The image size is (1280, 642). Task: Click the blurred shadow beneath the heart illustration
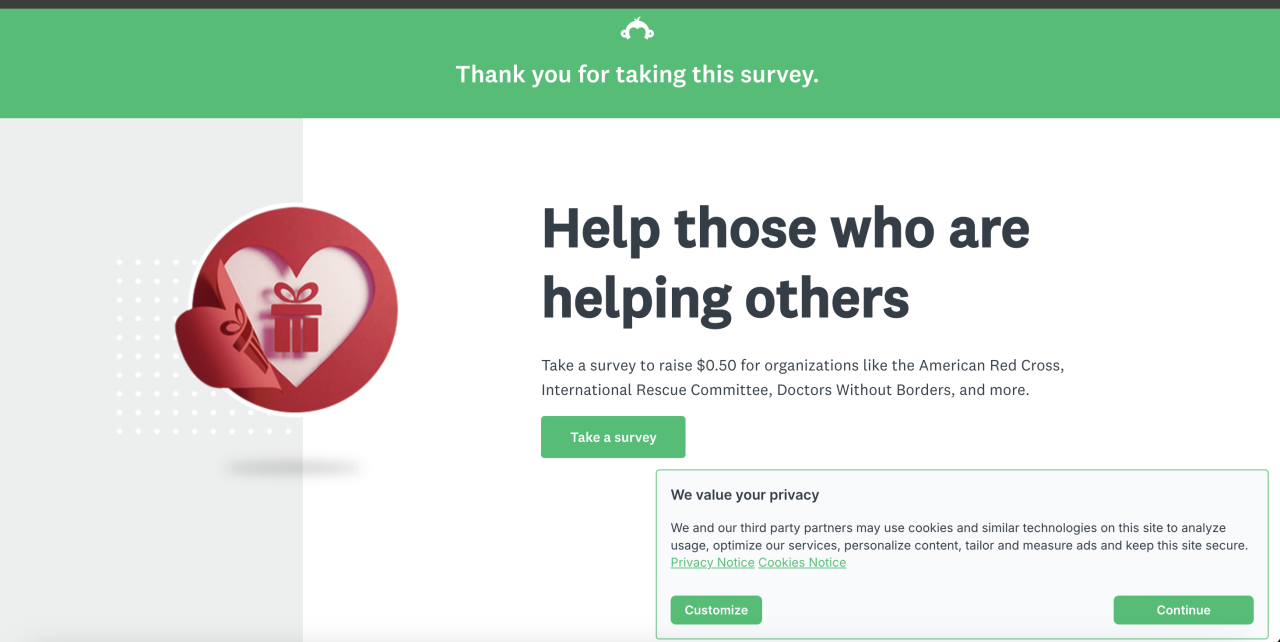click(x=292, y=467)
